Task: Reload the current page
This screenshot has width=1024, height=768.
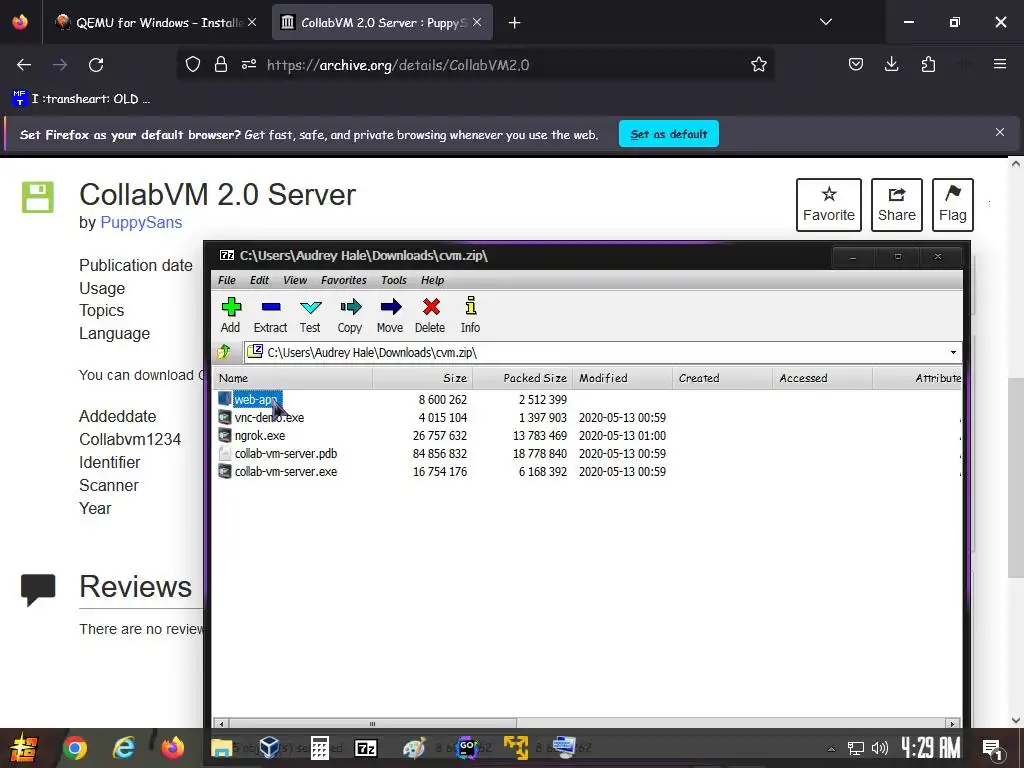Action: [x=96, y=65]
